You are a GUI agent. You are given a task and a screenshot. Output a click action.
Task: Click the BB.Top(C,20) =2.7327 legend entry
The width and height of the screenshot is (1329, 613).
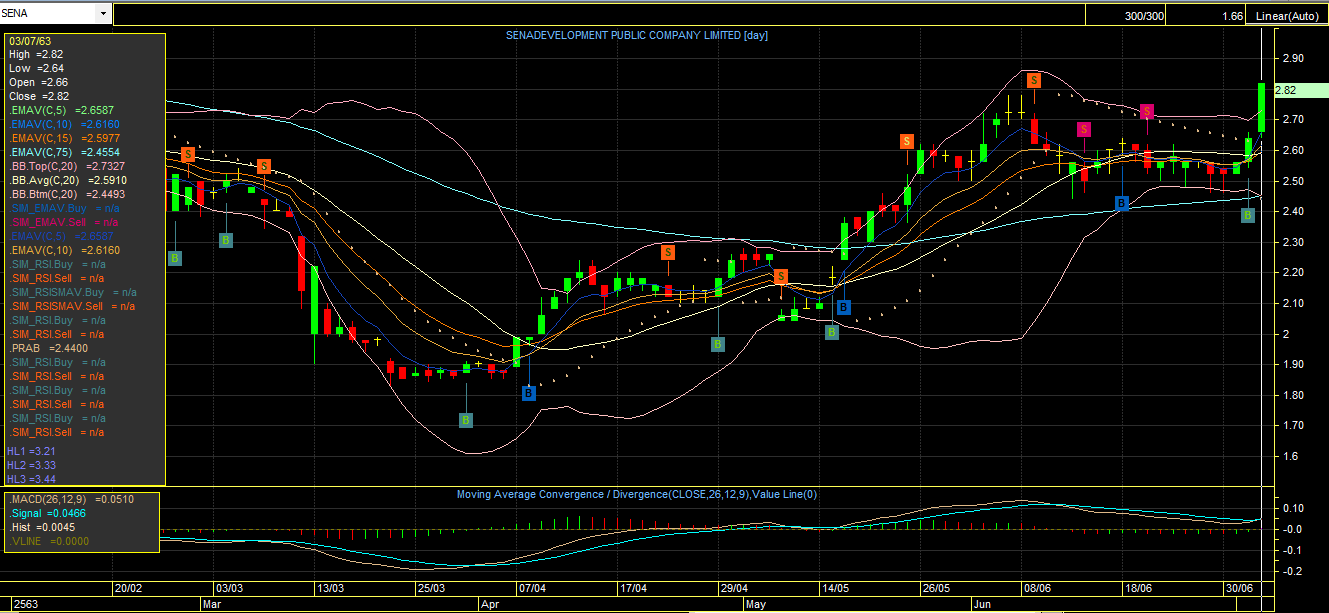pyautogui.click(x=68, y=166)
